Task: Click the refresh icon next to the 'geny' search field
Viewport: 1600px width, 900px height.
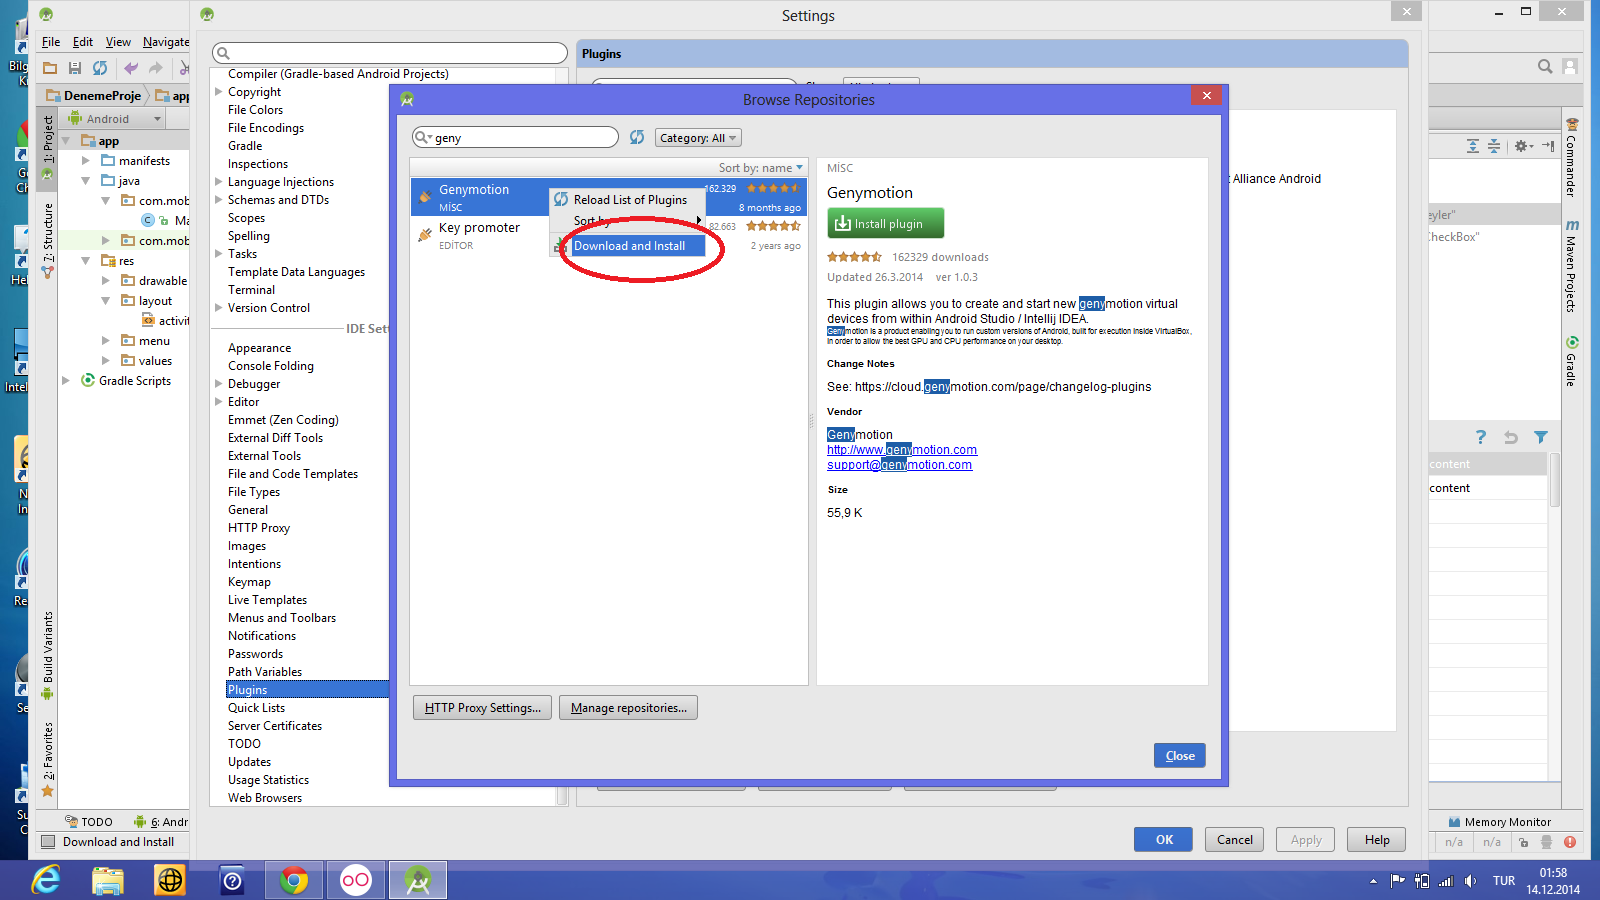Action: 637,137
